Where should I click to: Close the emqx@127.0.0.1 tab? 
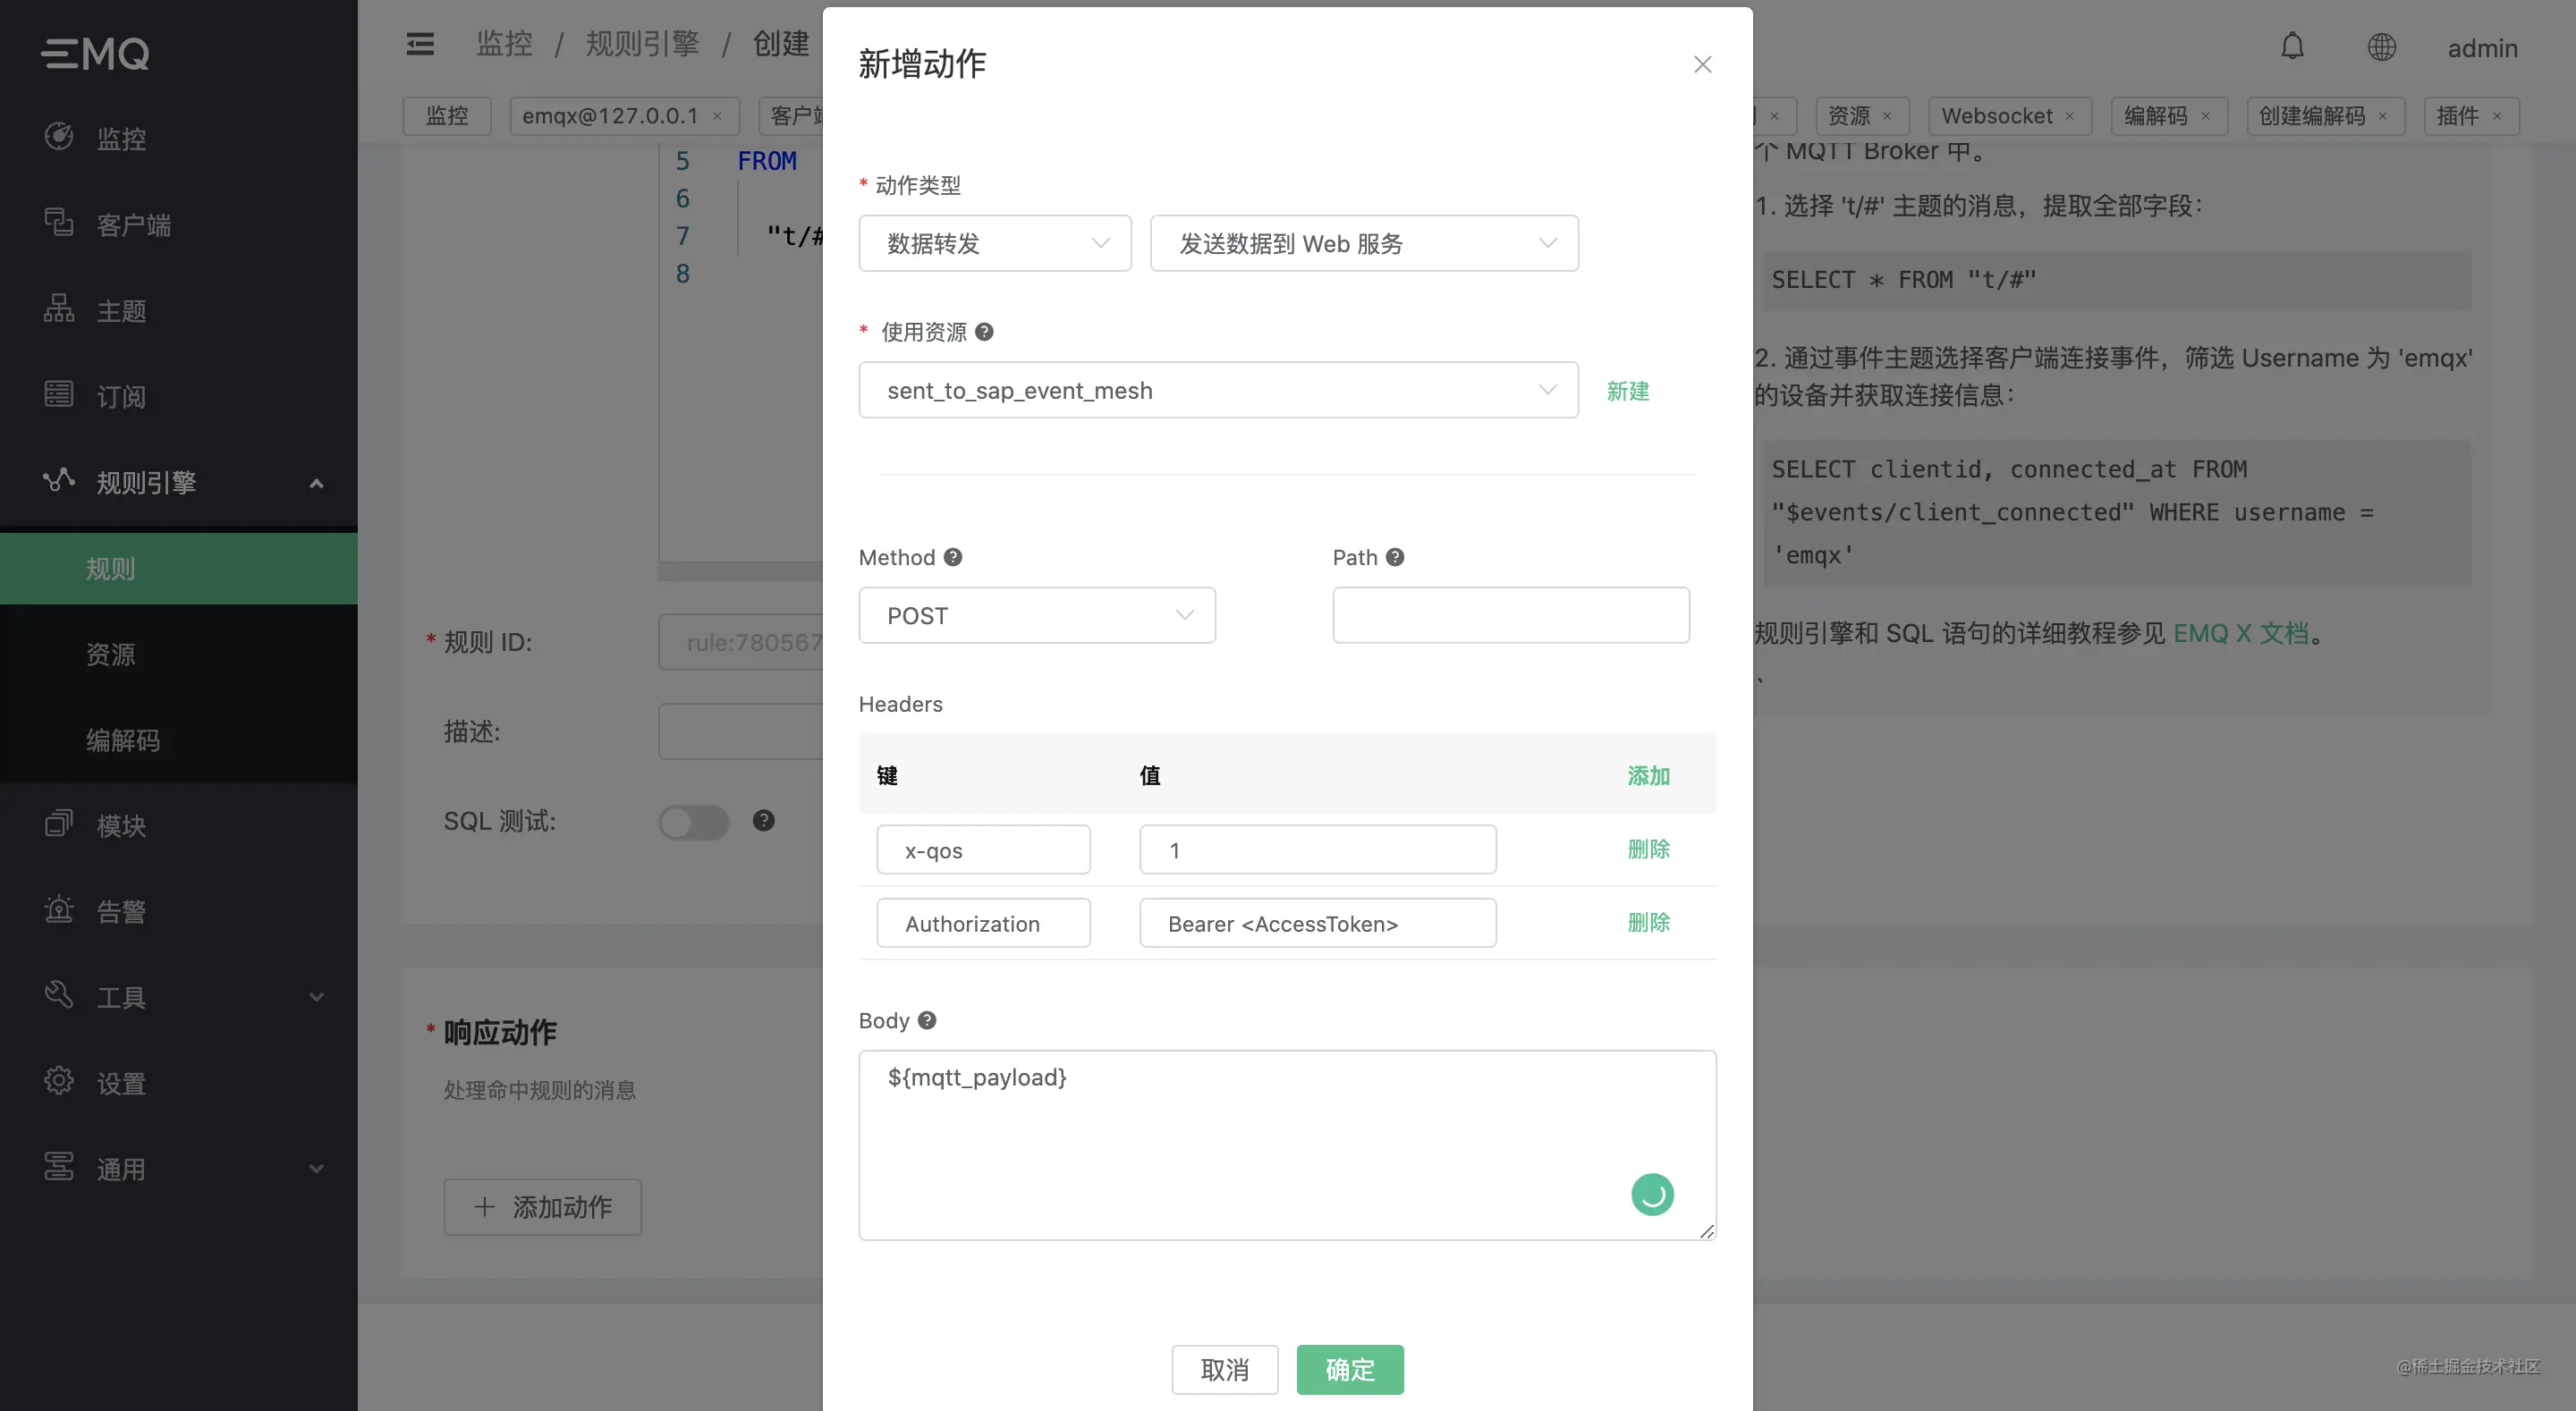coord(717,116)
